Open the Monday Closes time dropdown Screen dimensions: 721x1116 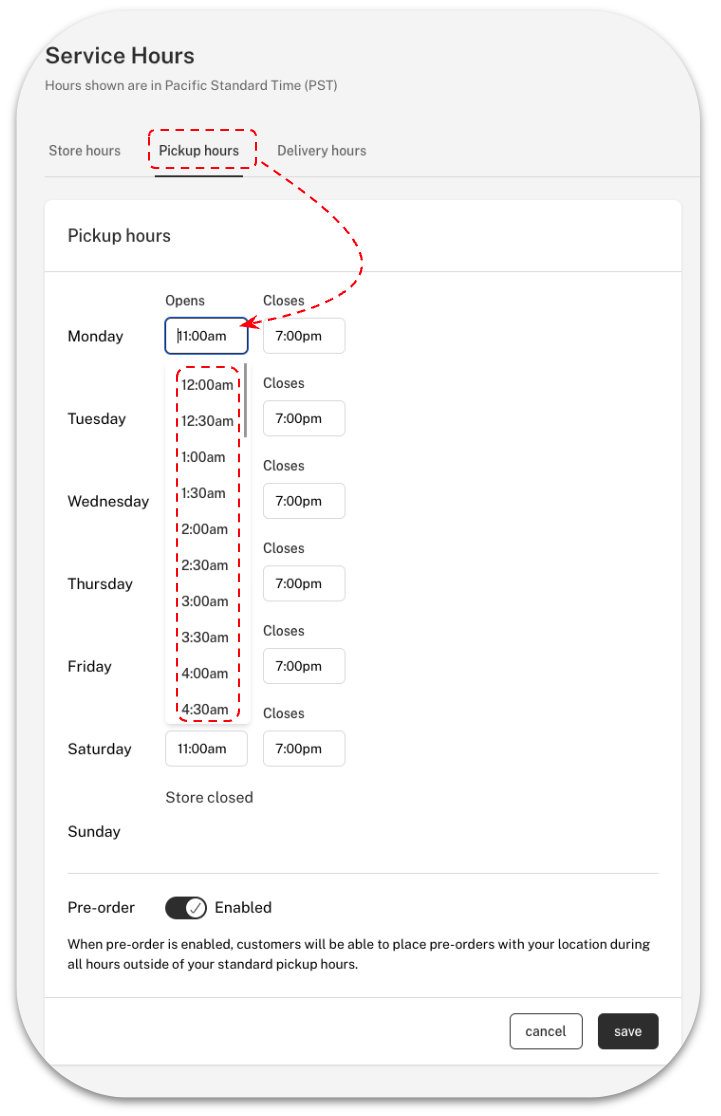(x=304, y=336)
